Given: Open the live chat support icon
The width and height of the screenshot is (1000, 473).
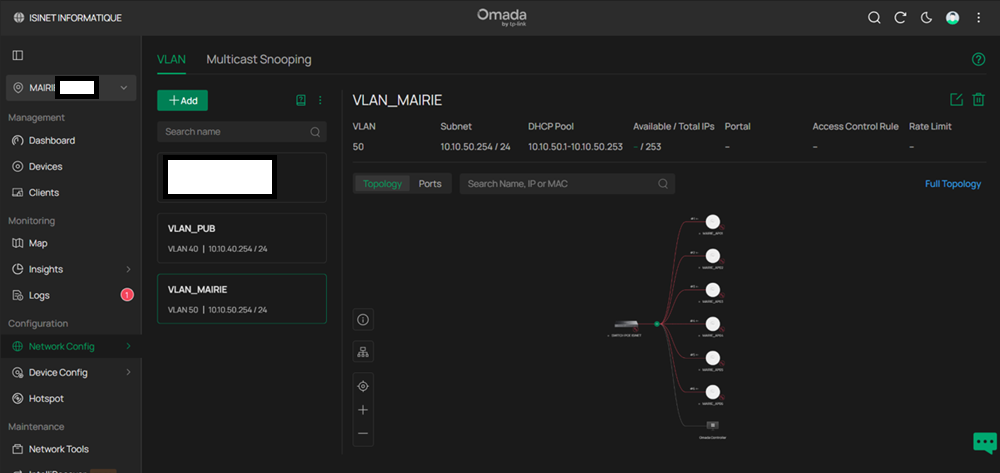Looking at the screenshot, I should (x=985, y=442).
